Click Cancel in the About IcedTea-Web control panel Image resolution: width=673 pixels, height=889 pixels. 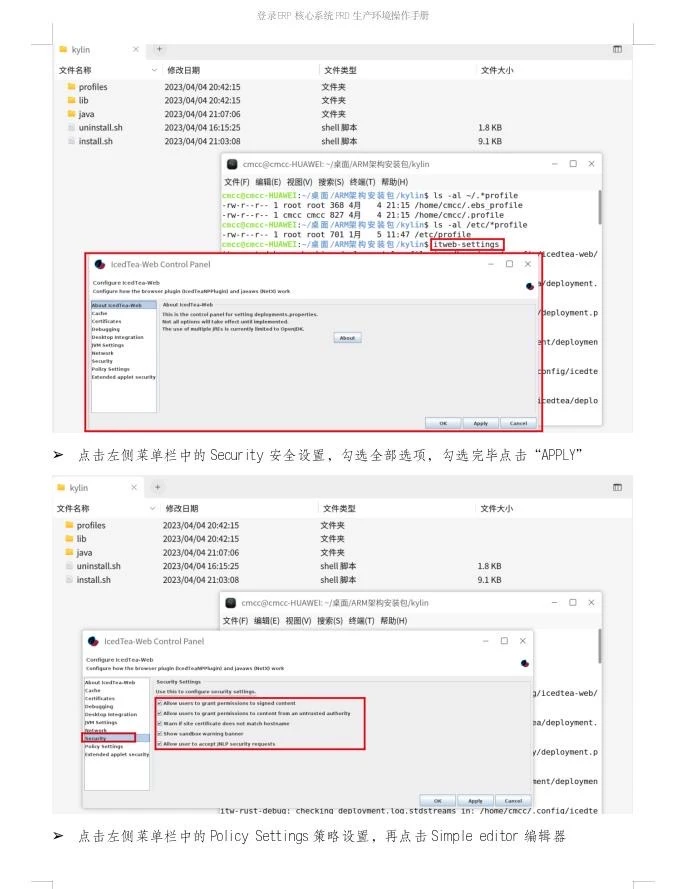click(x=518, y=423)
